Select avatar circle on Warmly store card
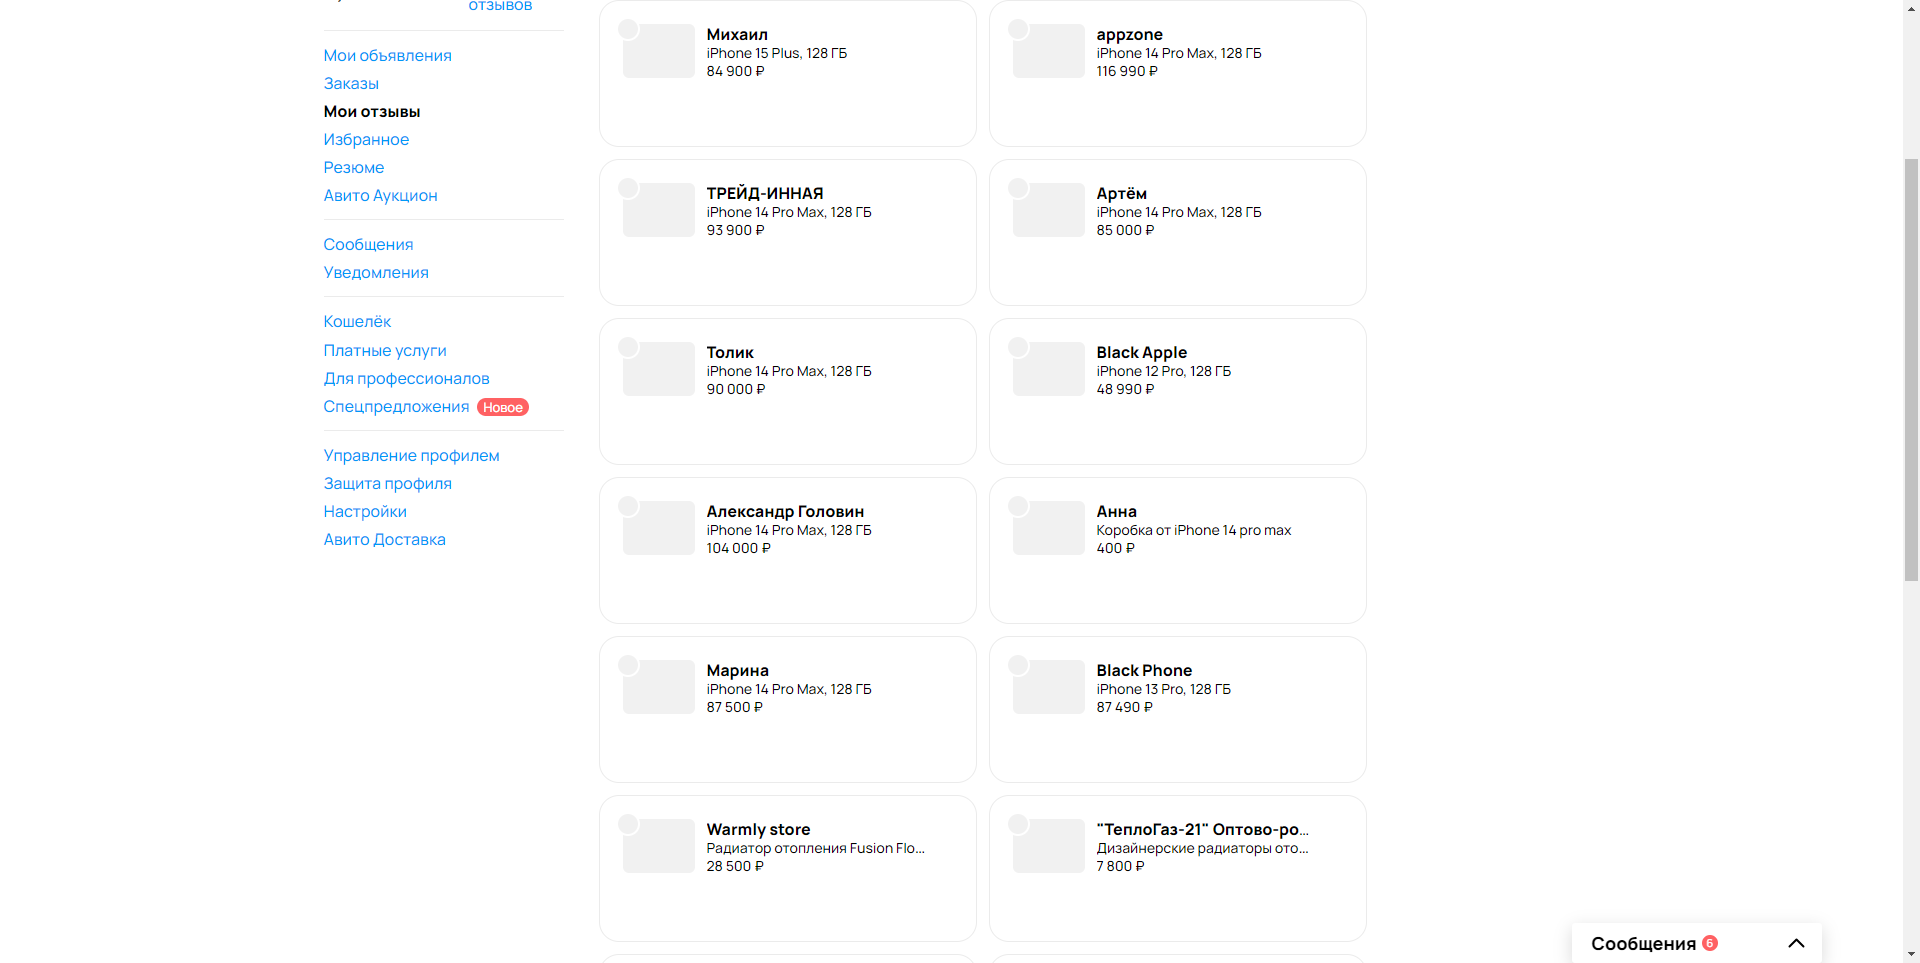This screenshot has width=1920, height=963. tap(628, 824)
